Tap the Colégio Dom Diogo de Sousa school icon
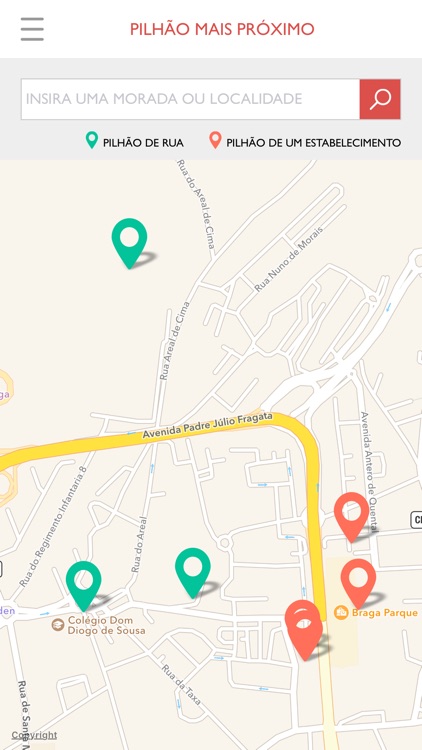The height and width of the screenshot is (750, 422). coord(58,625)
